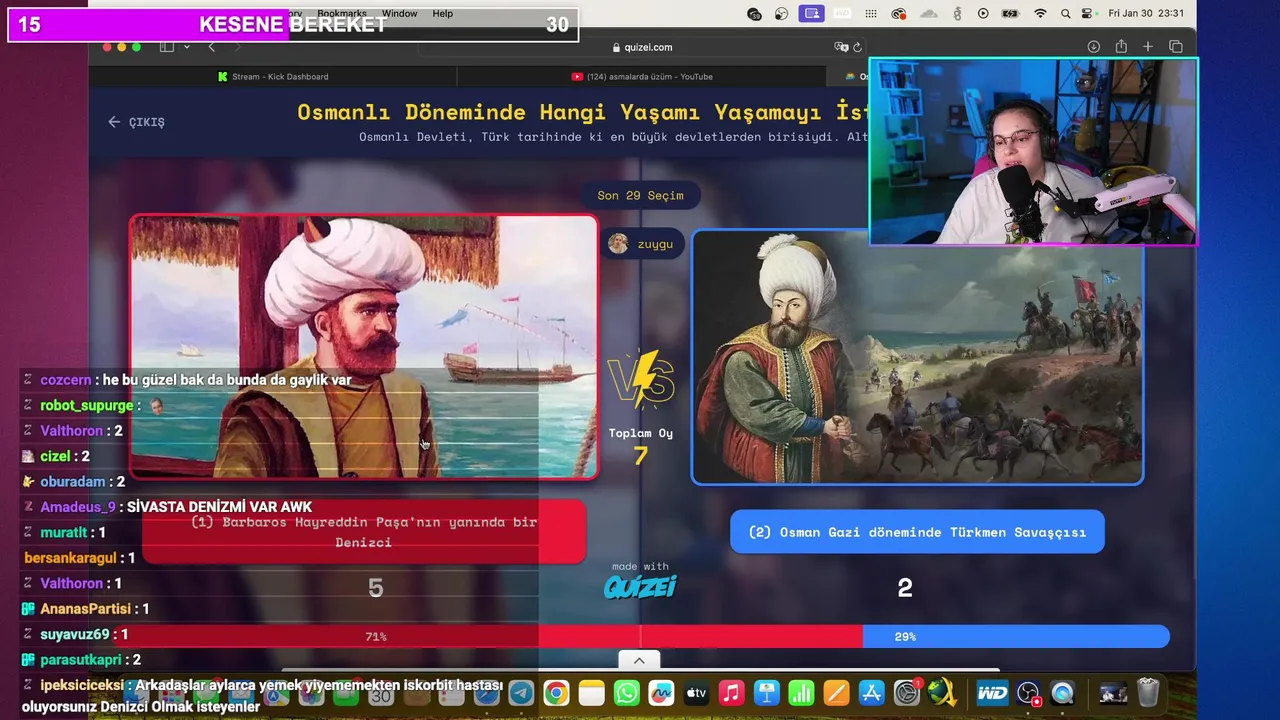The width and height of the screenshot is (1280, 720).
Task: Launch Google Chrome from the Dock
Action: click(556, 693)
